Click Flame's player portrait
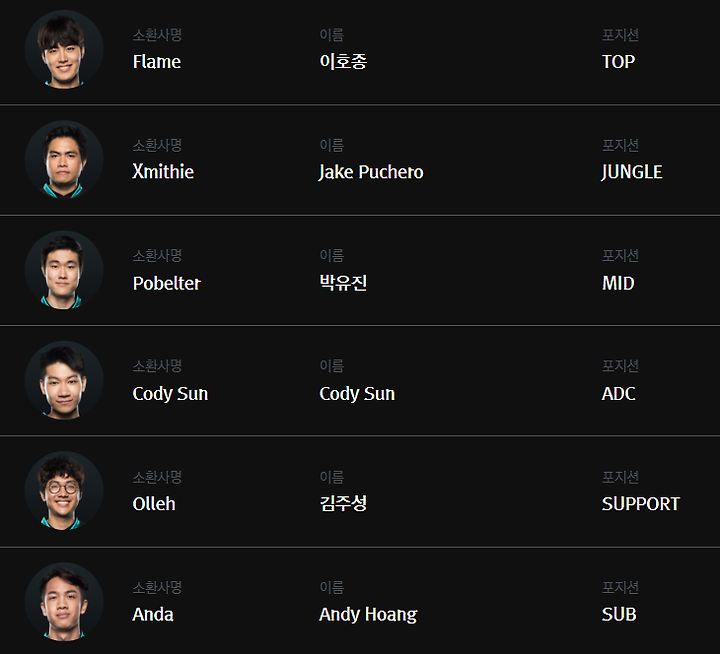This screenshot has width=720, height=654. click(64, 49)
